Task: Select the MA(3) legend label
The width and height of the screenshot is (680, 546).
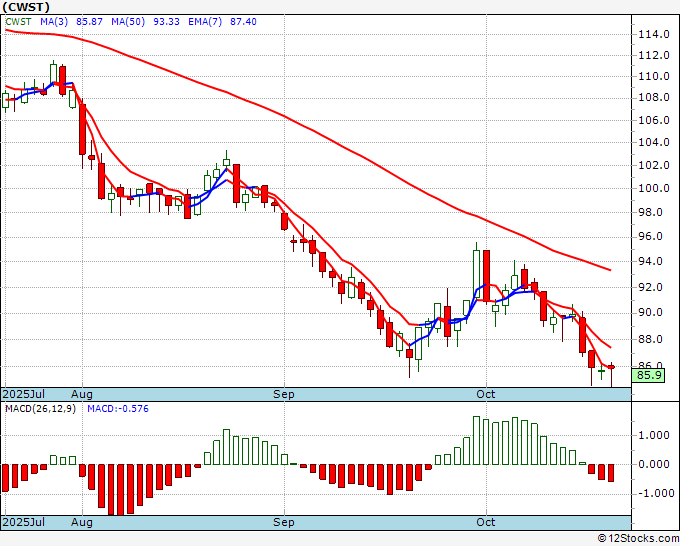Action: coord(54,22)
